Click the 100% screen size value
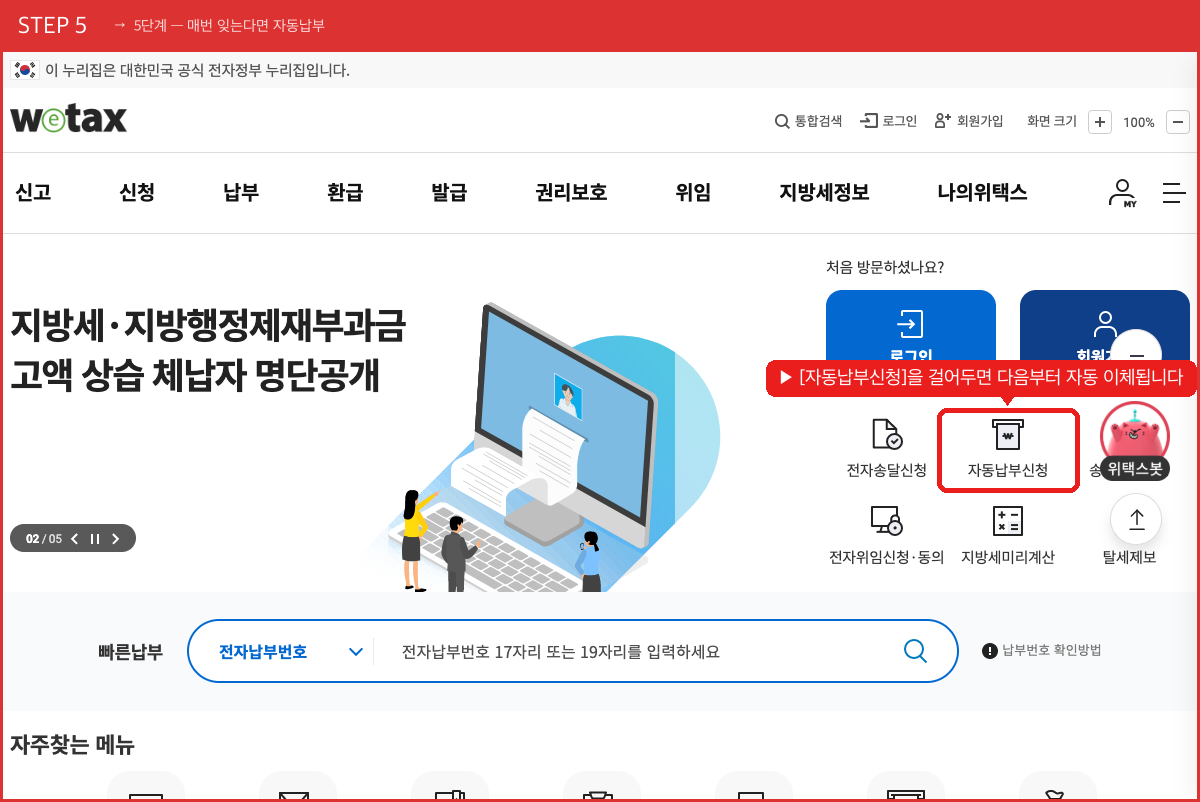Screen dimensions: 1200x802 coord(1139,122)
